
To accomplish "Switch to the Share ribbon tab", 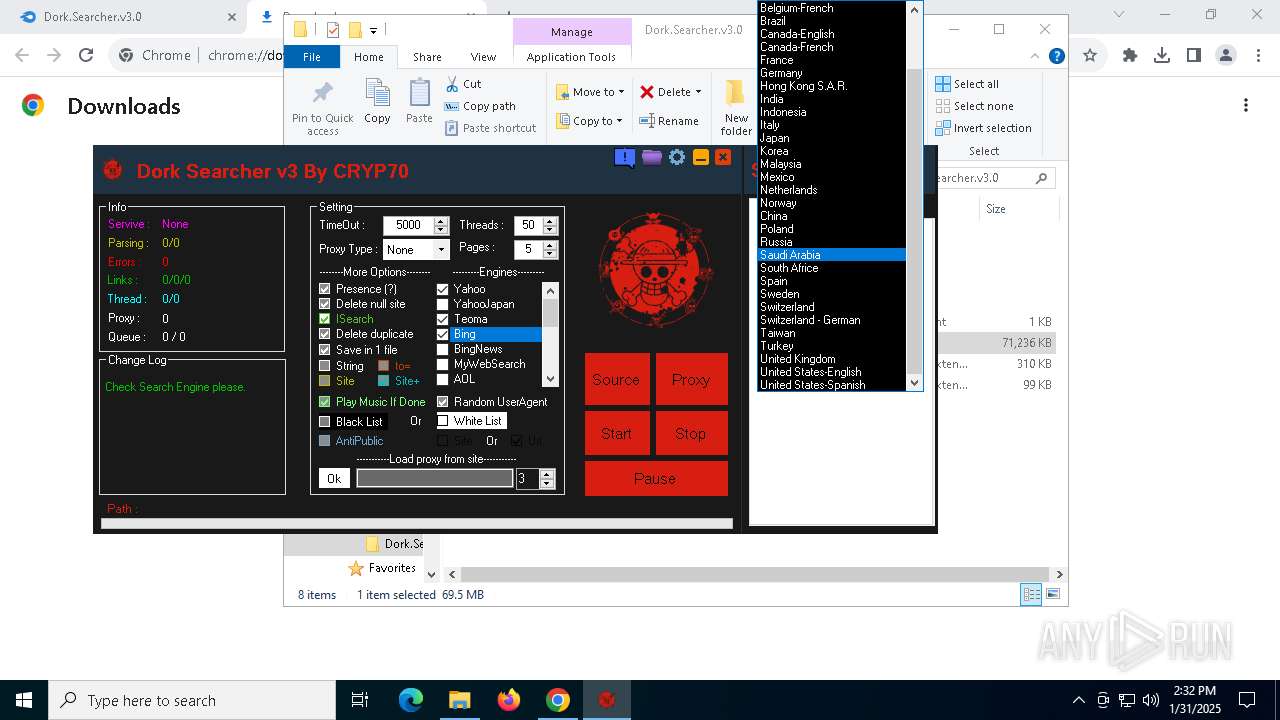I will (427, 57).
